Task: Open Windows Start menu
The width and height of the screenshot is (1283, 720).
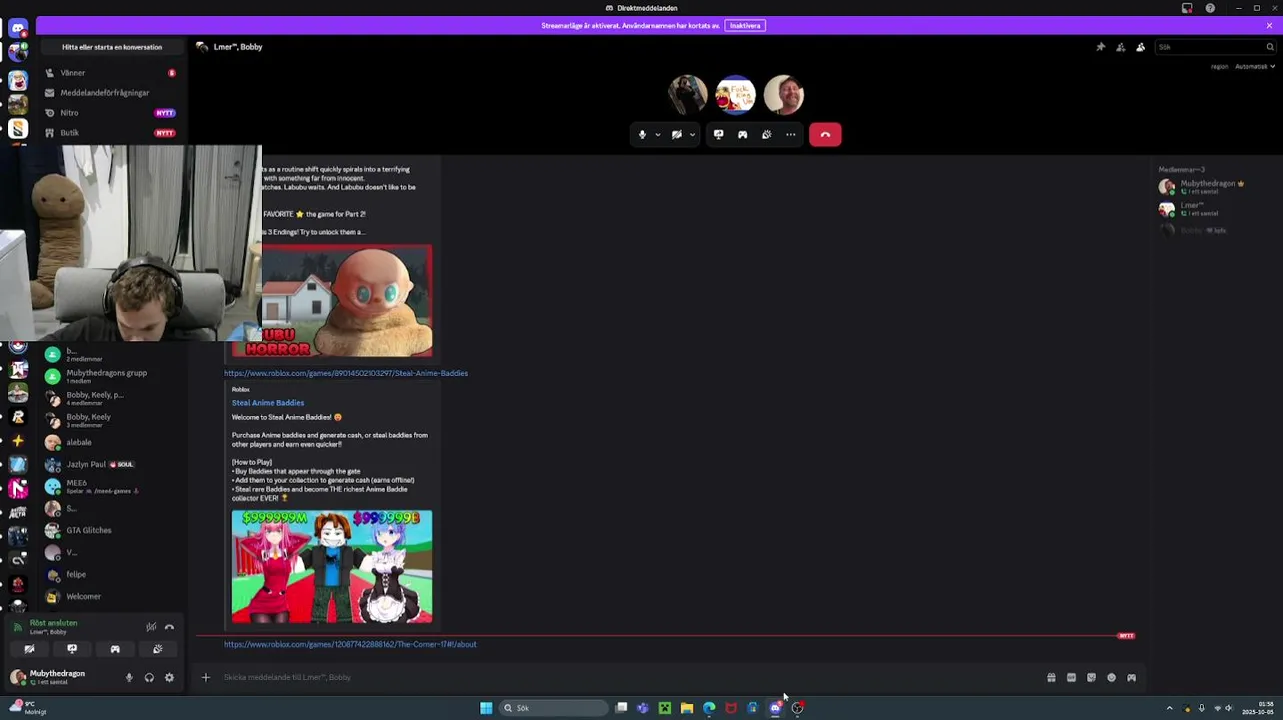Action: (486, 708)
